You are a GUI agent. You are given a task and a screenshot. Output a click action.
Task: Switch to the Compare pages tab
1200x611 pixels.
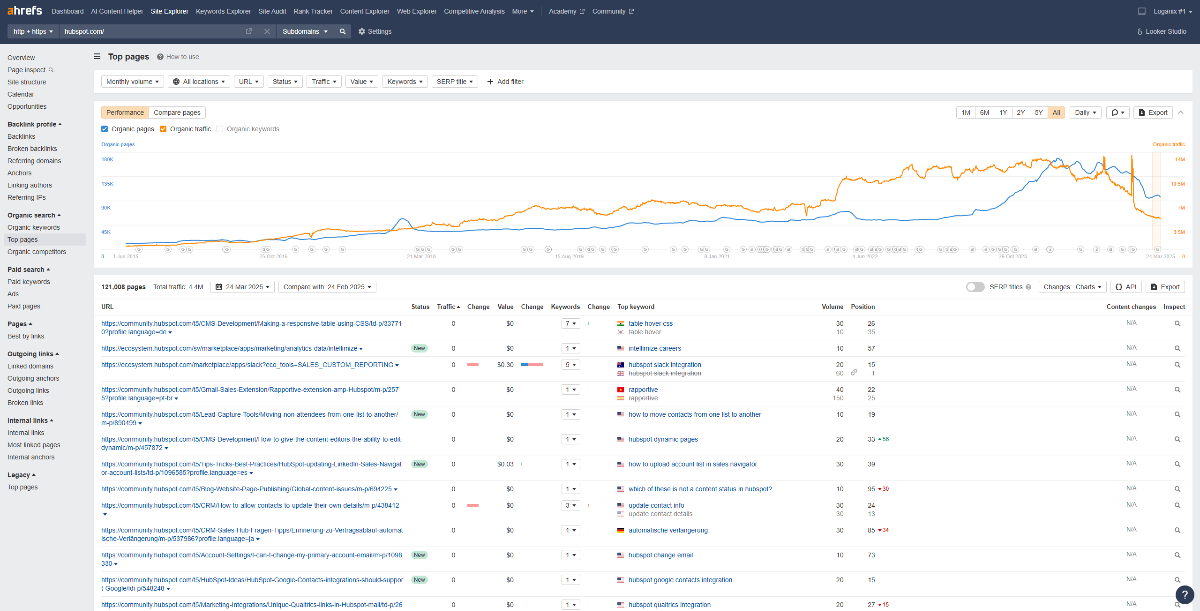(x=177, y=113)
